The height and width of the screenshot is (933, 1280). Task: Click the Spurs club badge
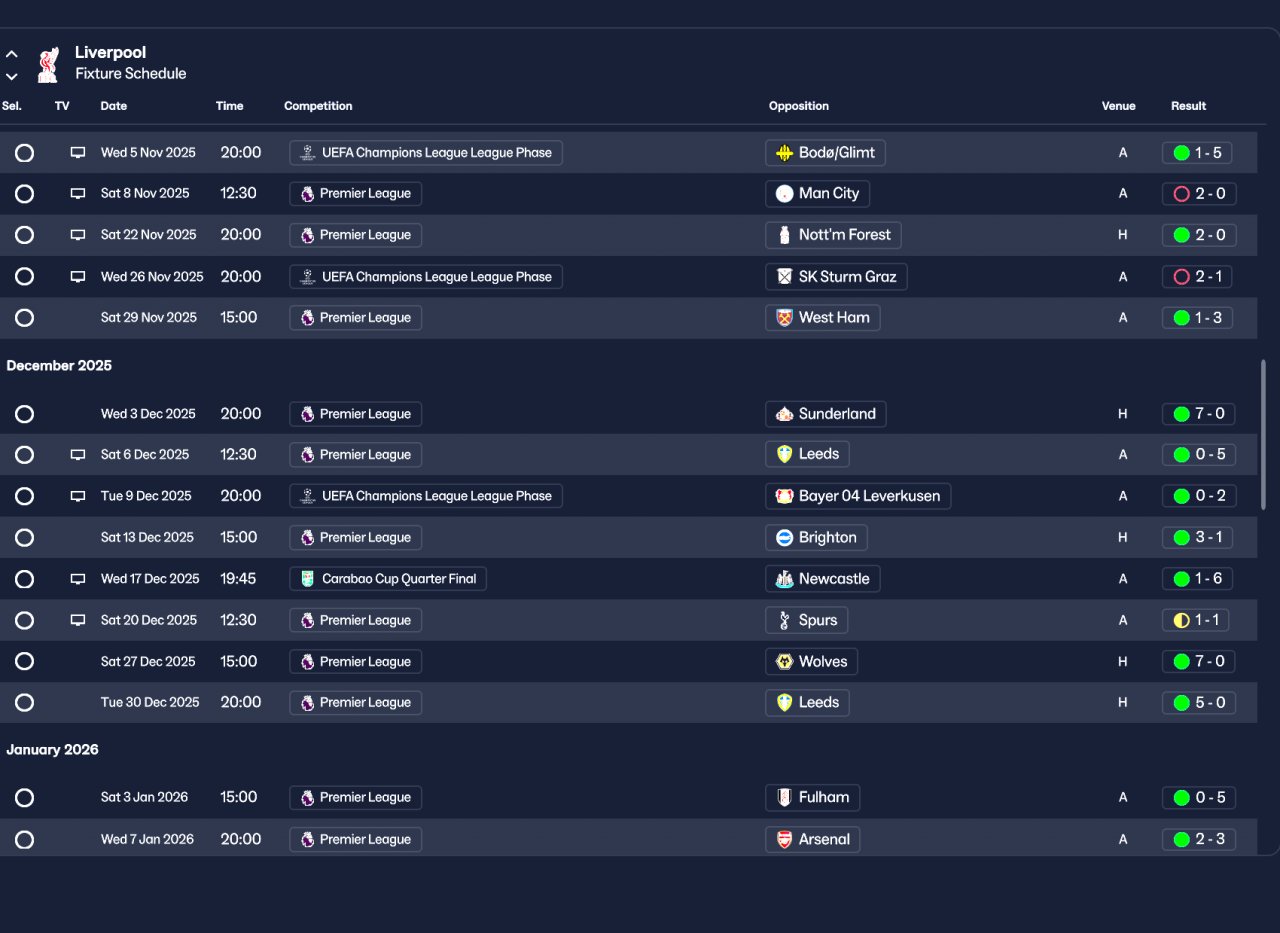(x=785, y=620)
